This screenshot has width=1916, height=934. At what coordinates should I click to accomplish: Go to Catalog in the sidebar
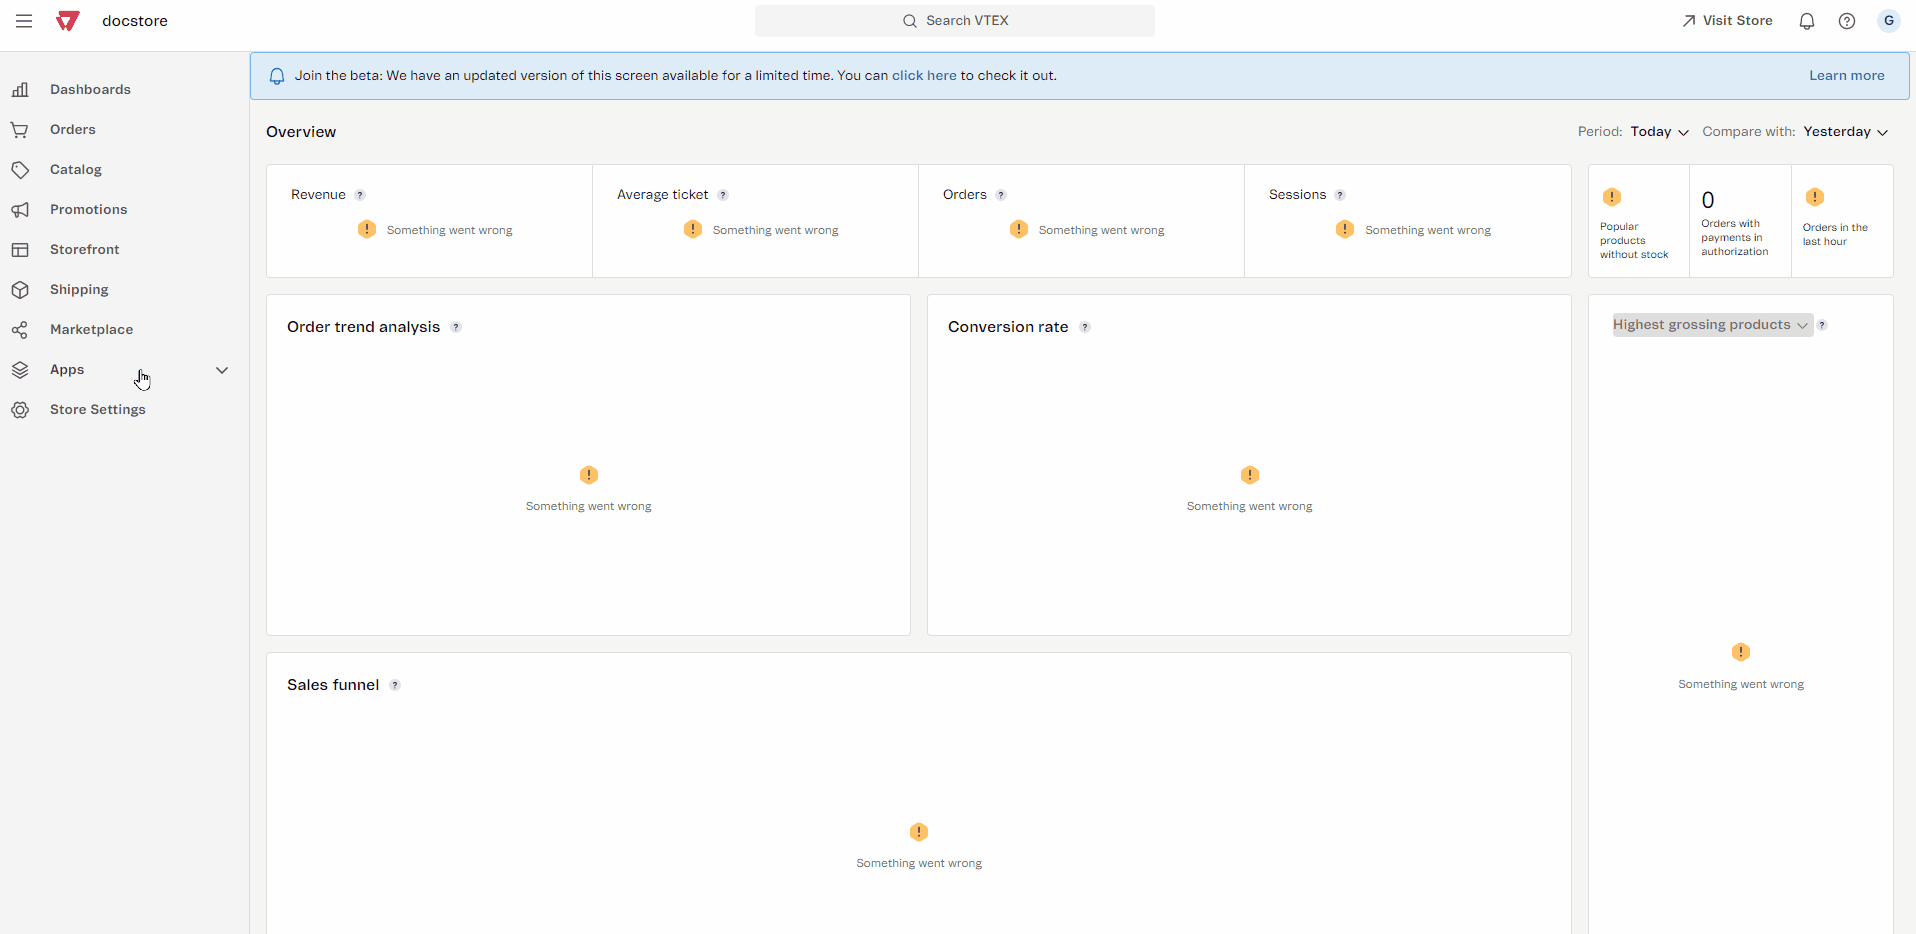(76, 170)
